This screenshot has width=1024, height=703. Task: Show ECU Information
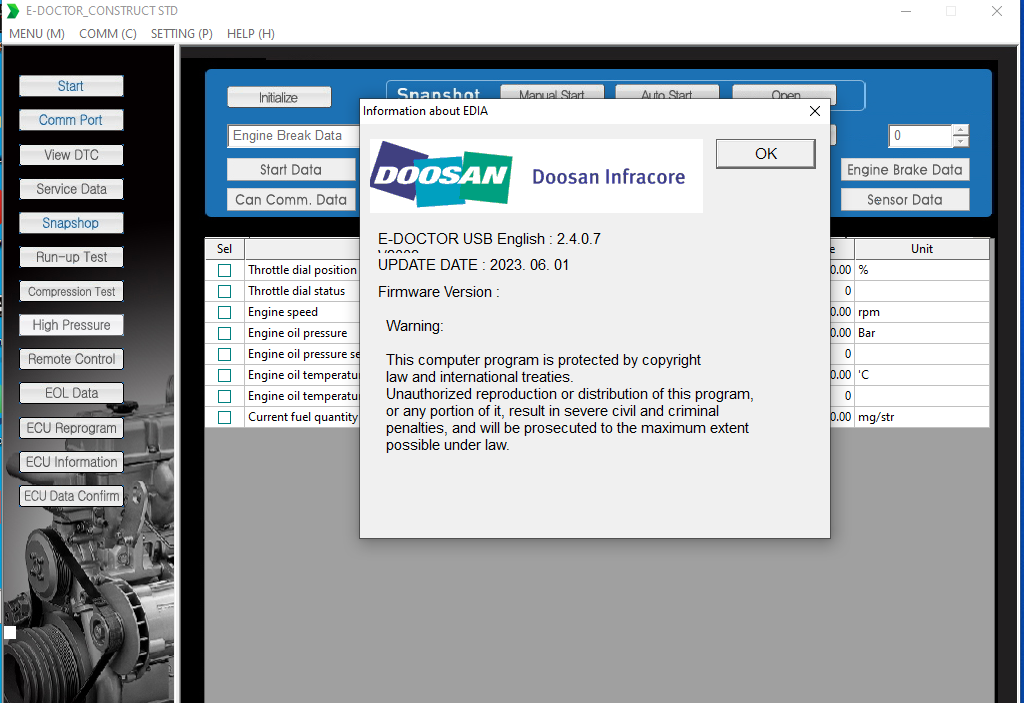pyautogui.click(x=71, y=462)
